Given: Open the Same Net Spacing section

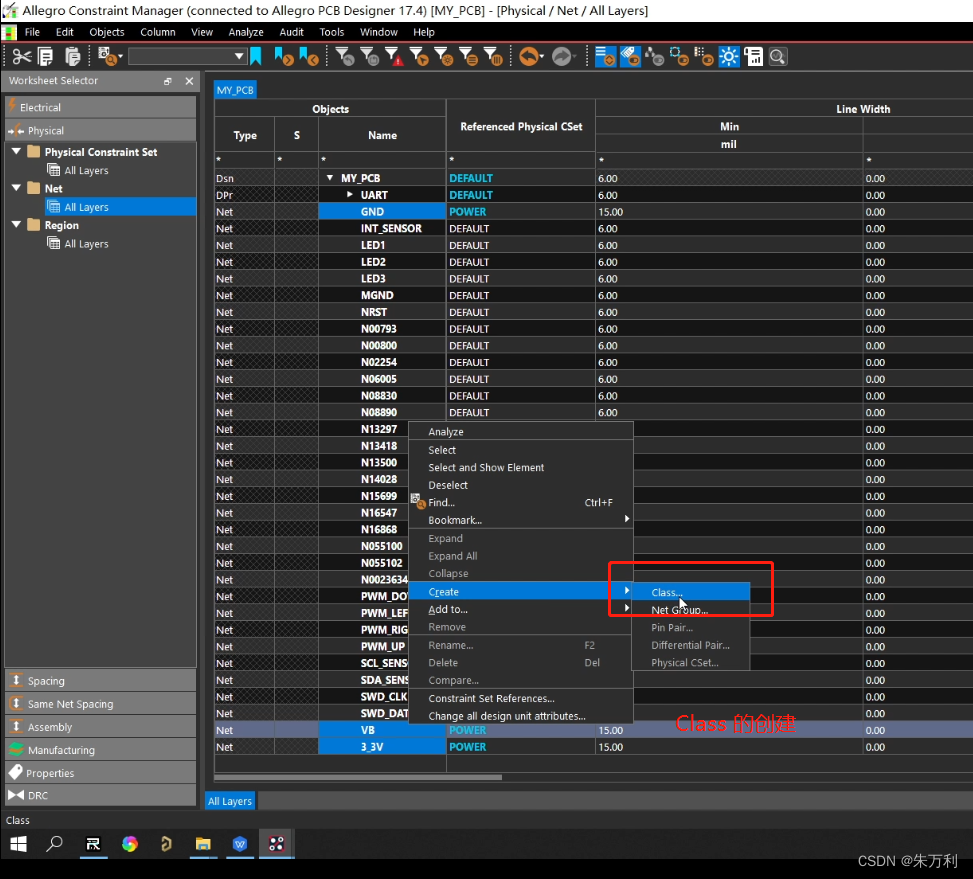Looking at the screenshot, I should [x=101, y=703].
